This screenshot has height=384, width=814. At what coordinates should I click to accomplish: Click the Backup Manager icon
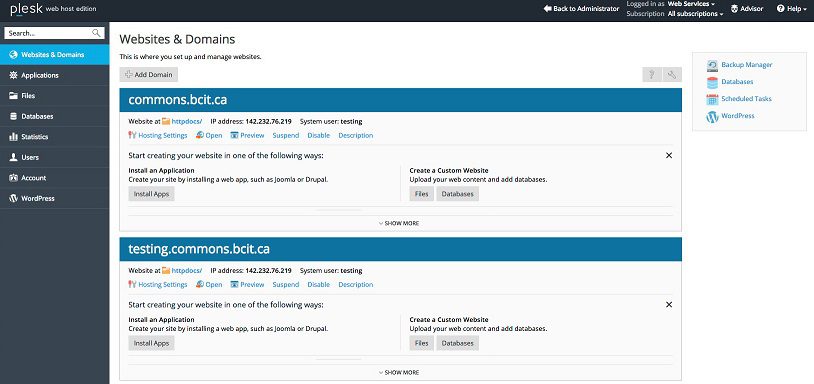tap(712, 65)
